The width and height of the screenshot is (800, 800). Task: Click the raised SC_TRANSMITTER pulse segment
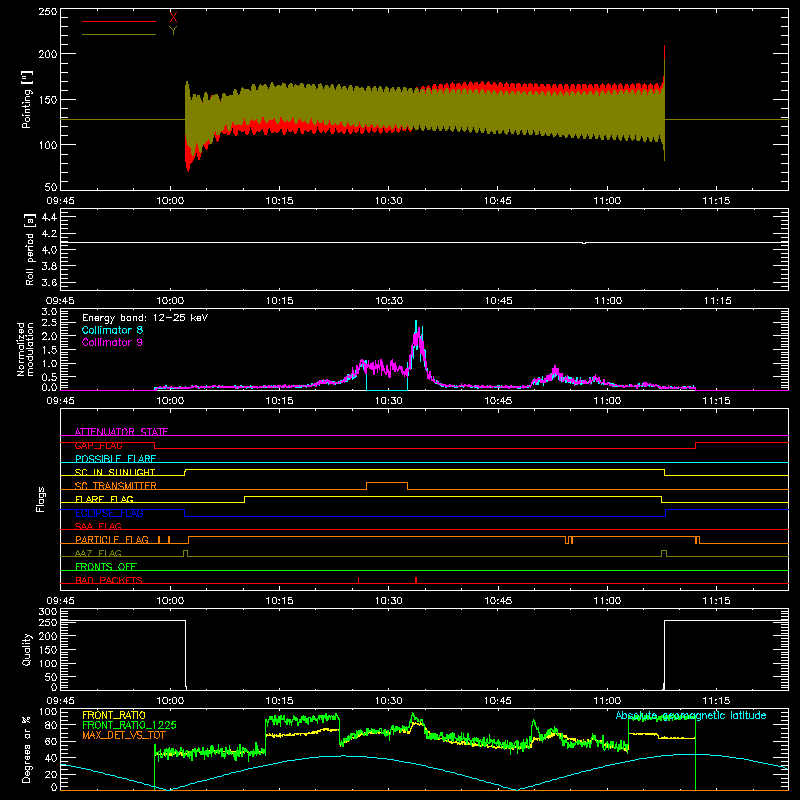[x=387, y=483]
